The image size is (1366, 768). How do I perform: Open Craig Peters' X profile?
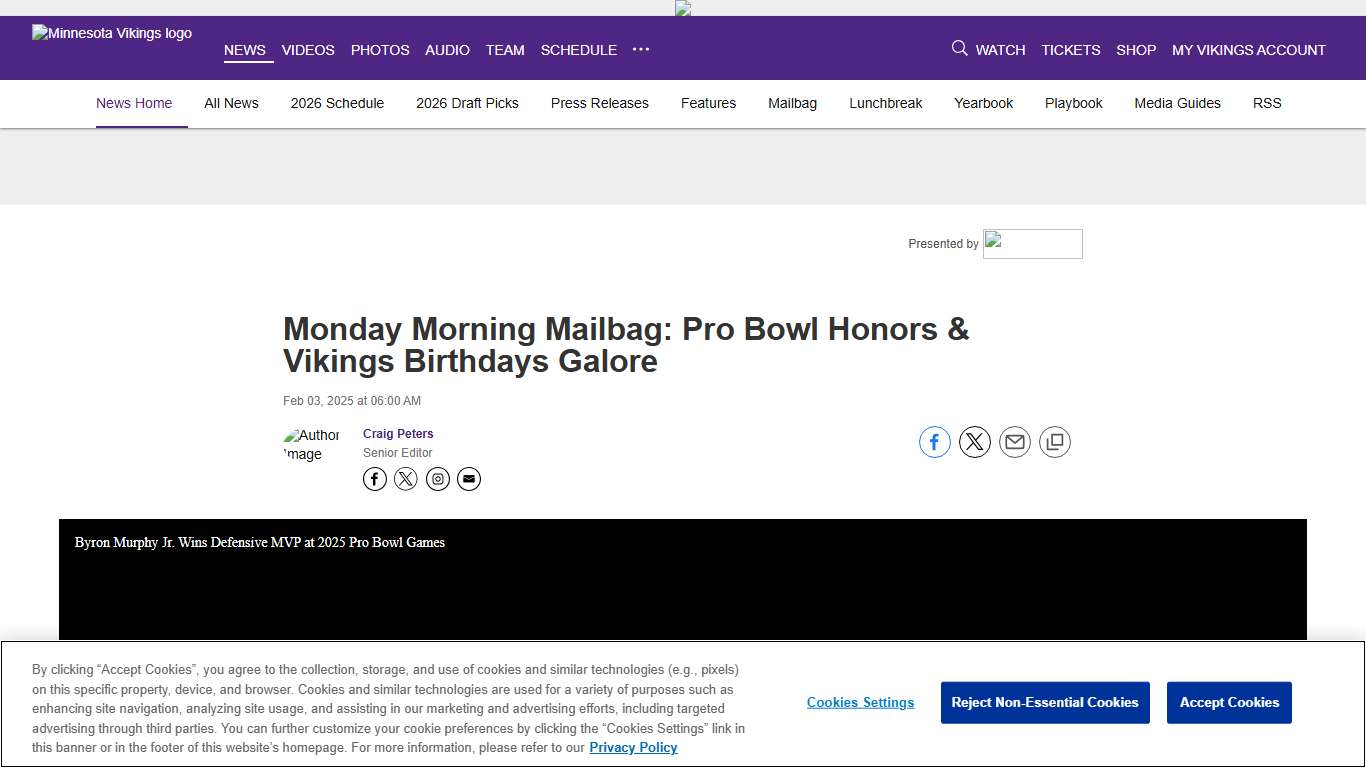pos(406,479)
